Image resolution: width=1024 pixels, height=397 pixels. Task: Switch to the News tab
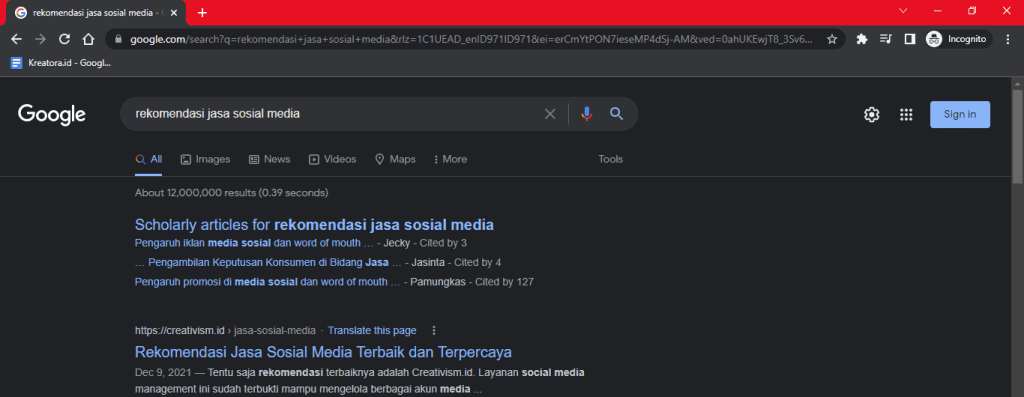(270, 159)
